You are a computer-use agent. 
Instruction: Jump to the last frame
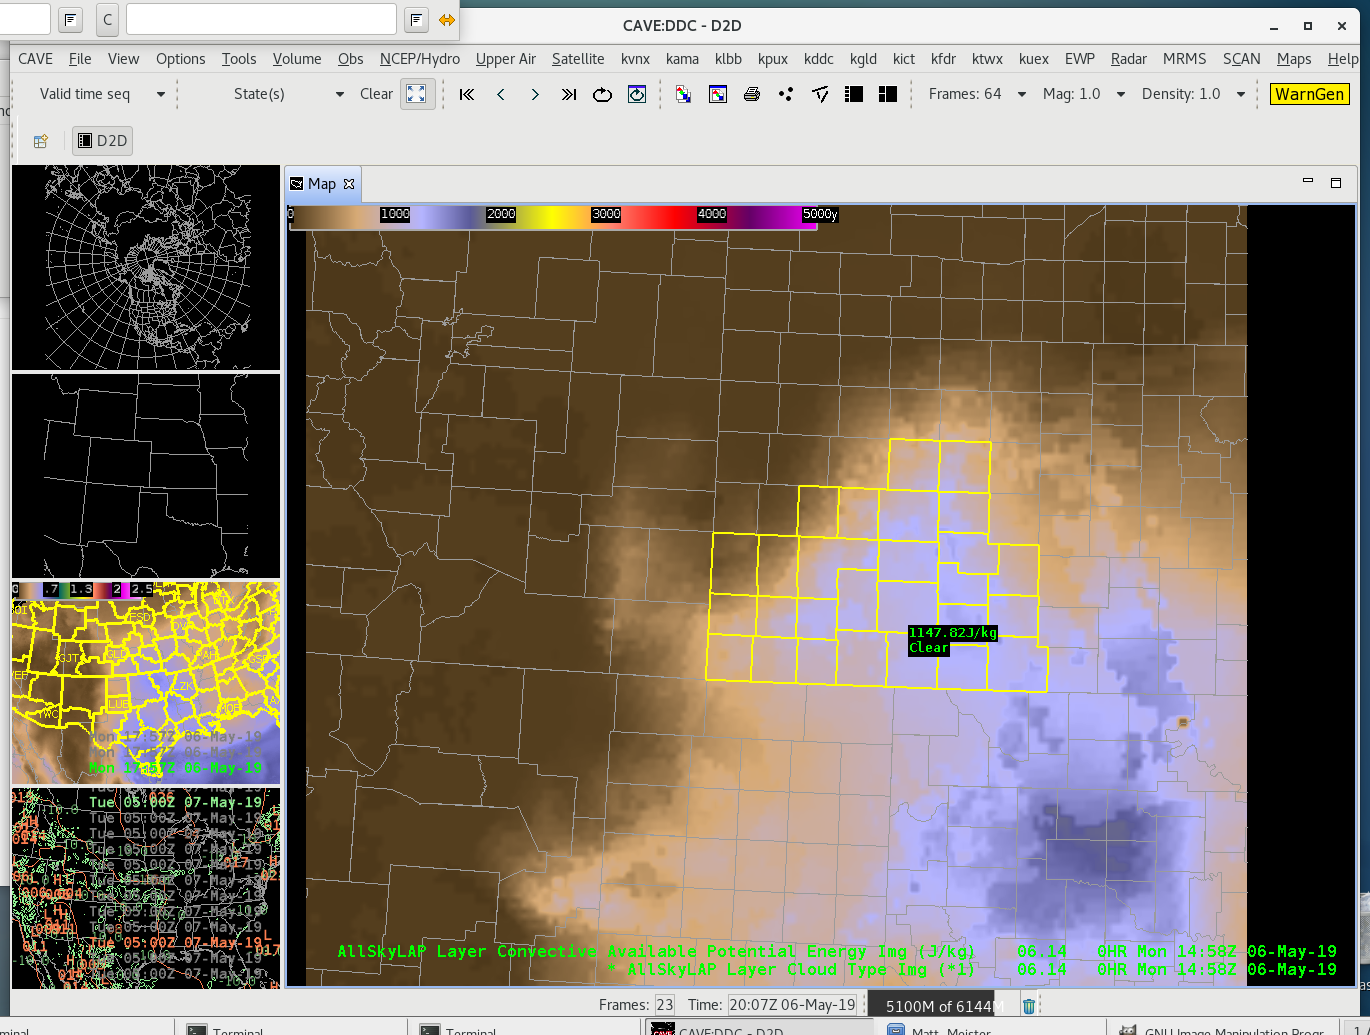click(x=569, y=94)
